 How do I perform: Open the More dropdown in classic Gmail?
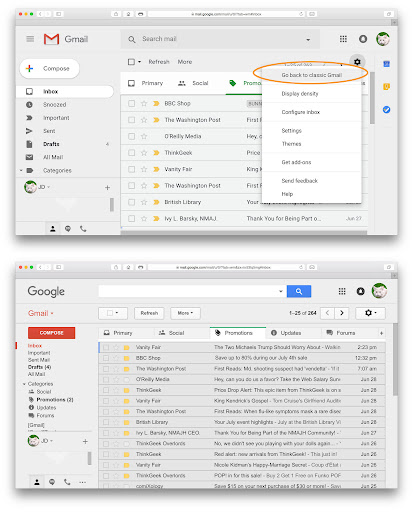[x=185, y=313]
